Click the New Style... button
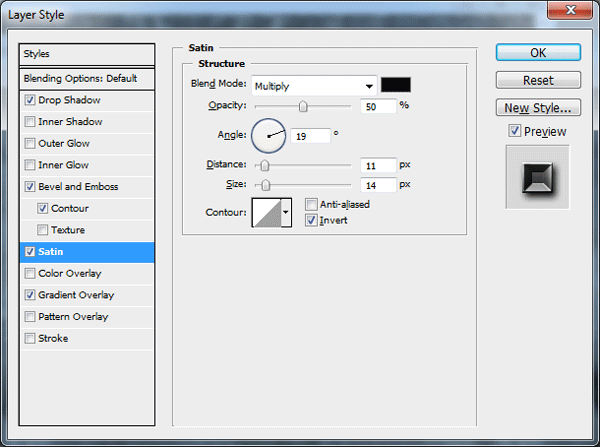Viewport: 600px width, 447px height. coord(538,108)
